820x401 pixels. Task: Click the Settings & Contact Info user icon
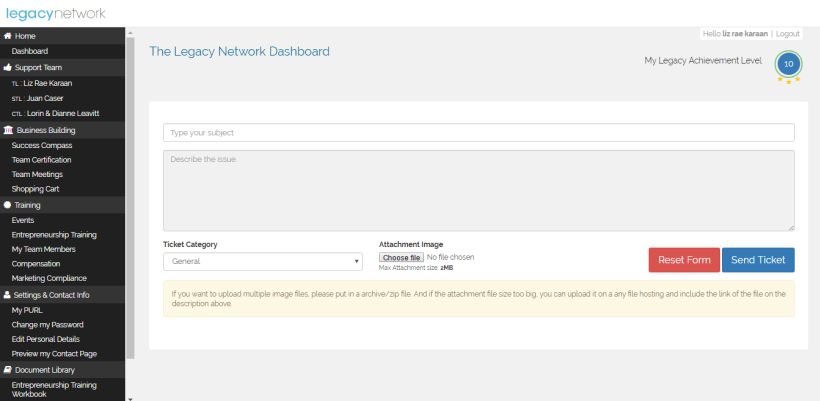(7, 295)
